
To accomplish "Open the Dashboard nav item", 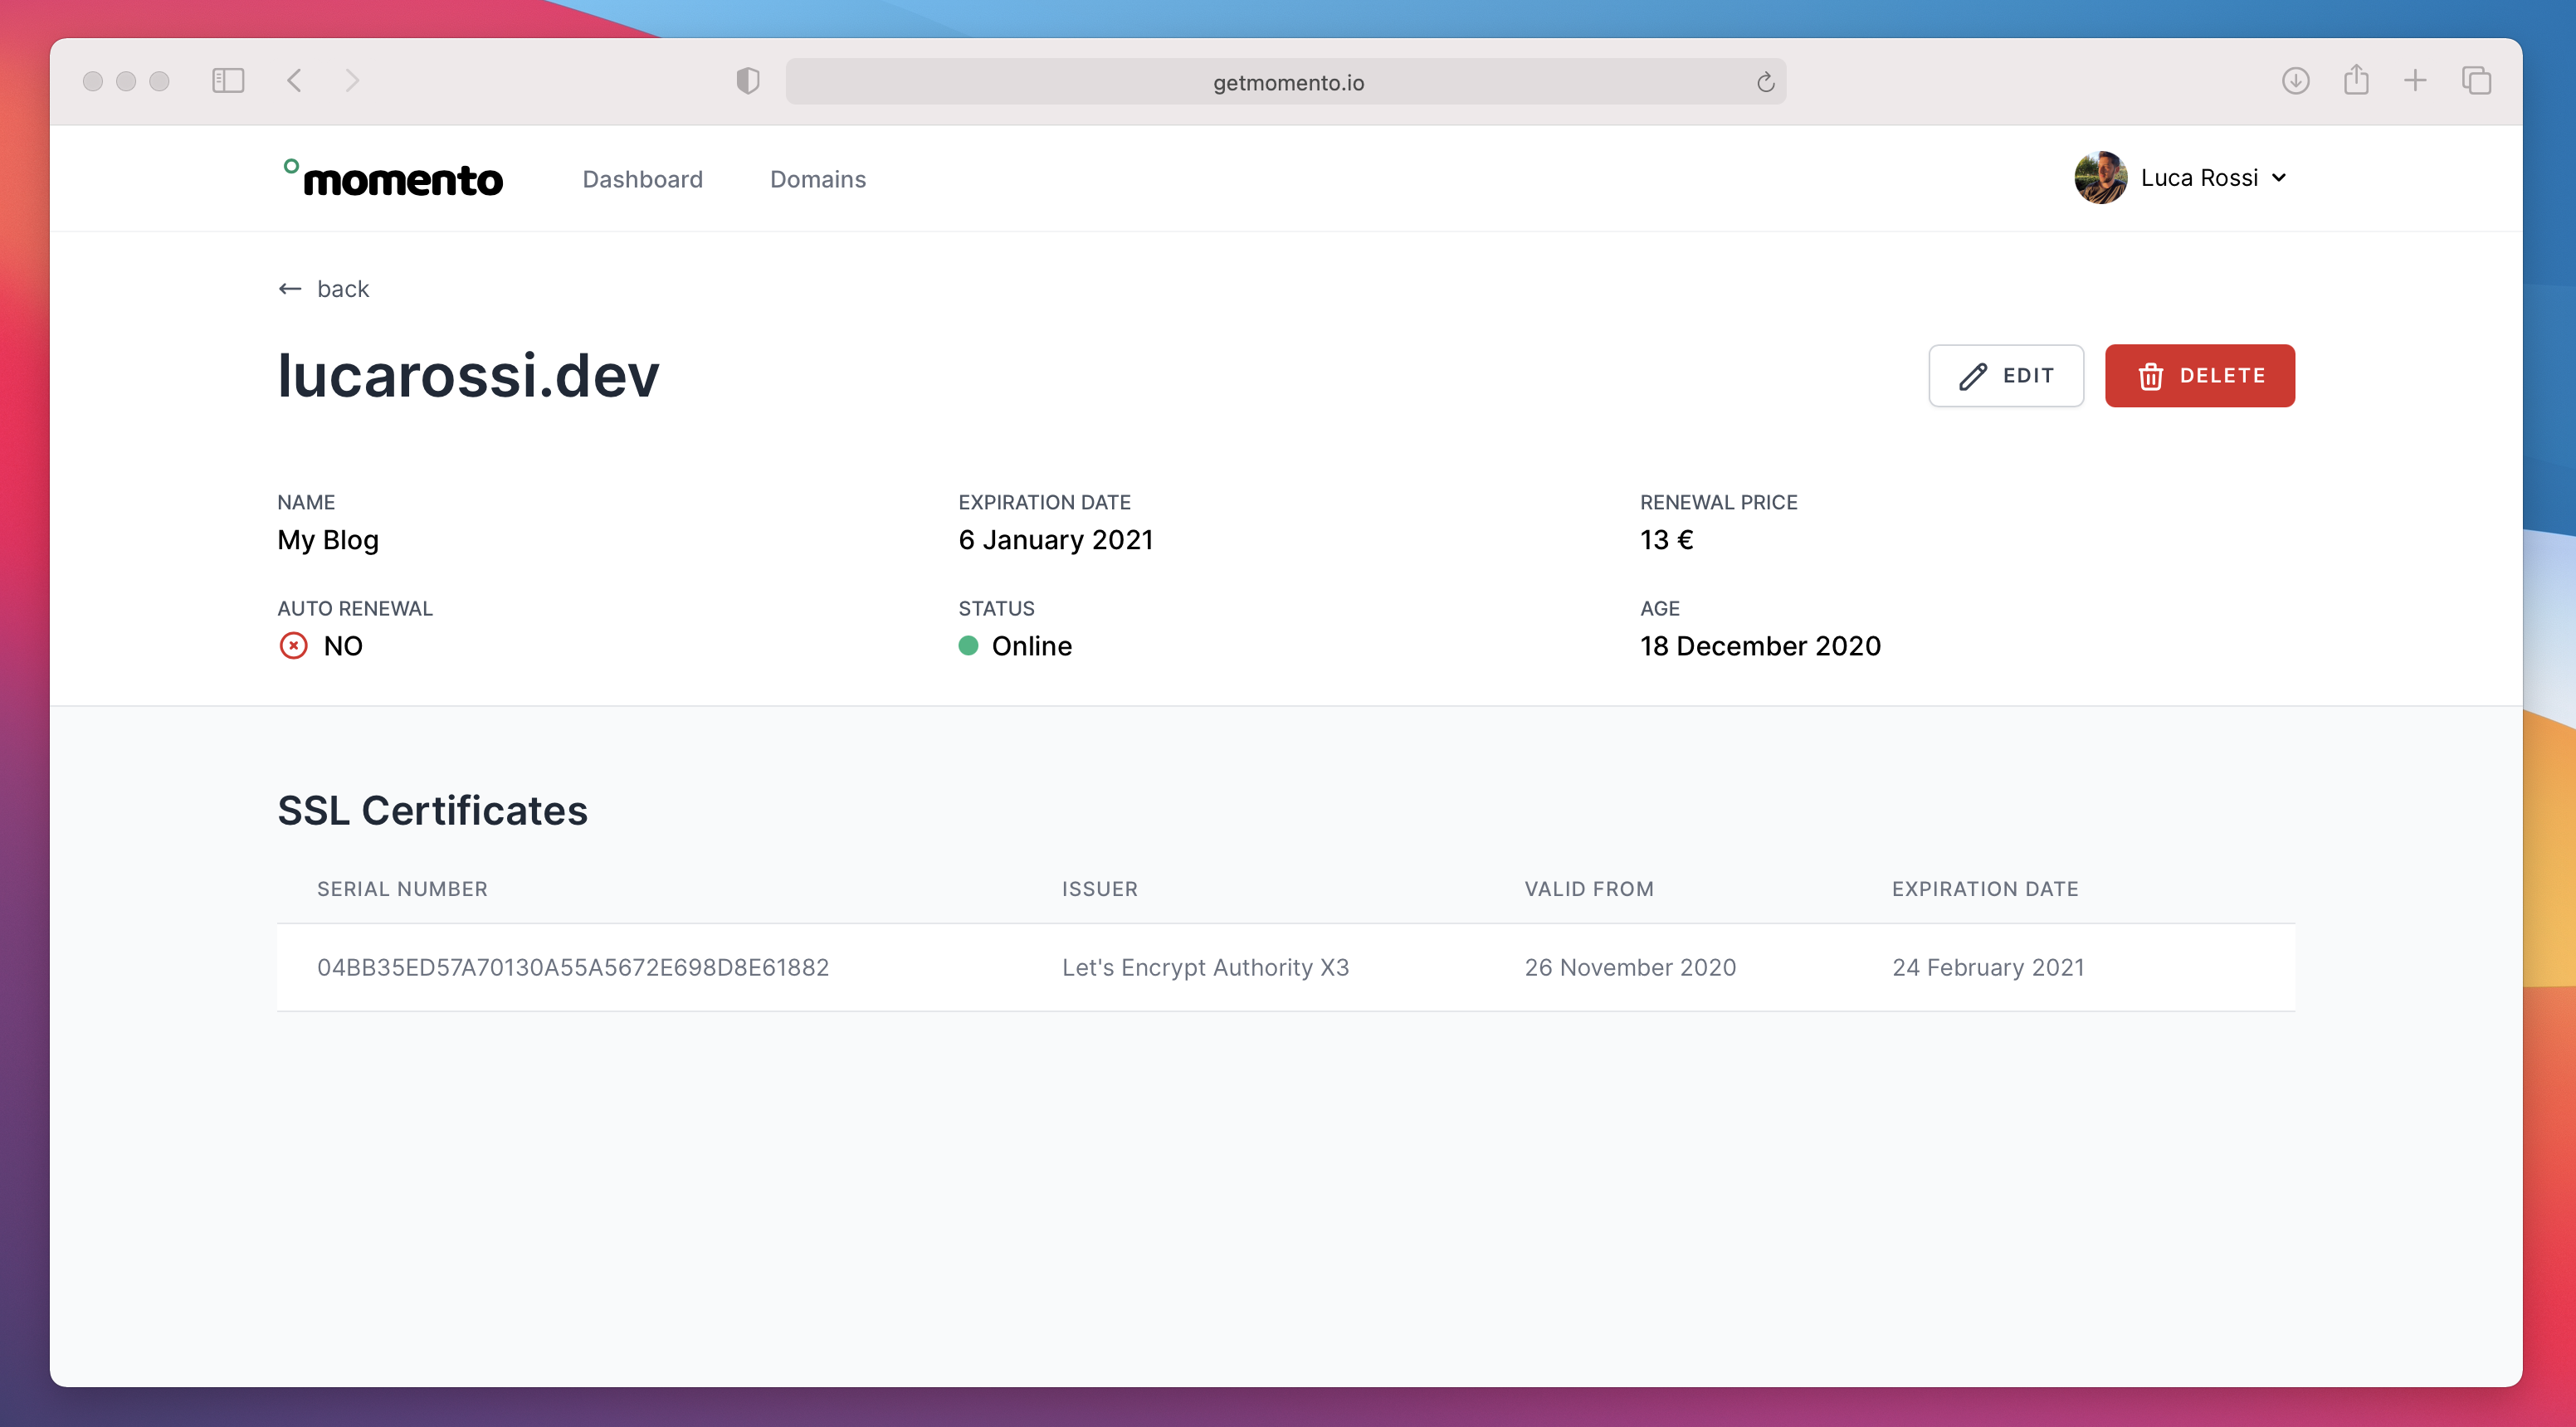I will tap(642, 179).
